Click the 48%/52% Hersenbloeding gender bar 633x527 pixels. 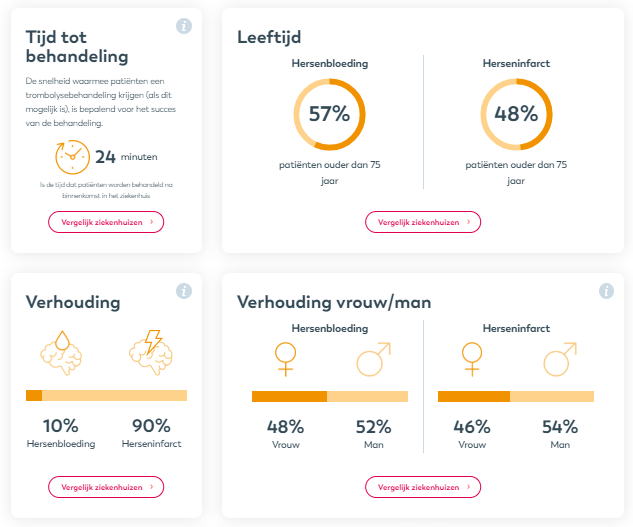point(330,396)
